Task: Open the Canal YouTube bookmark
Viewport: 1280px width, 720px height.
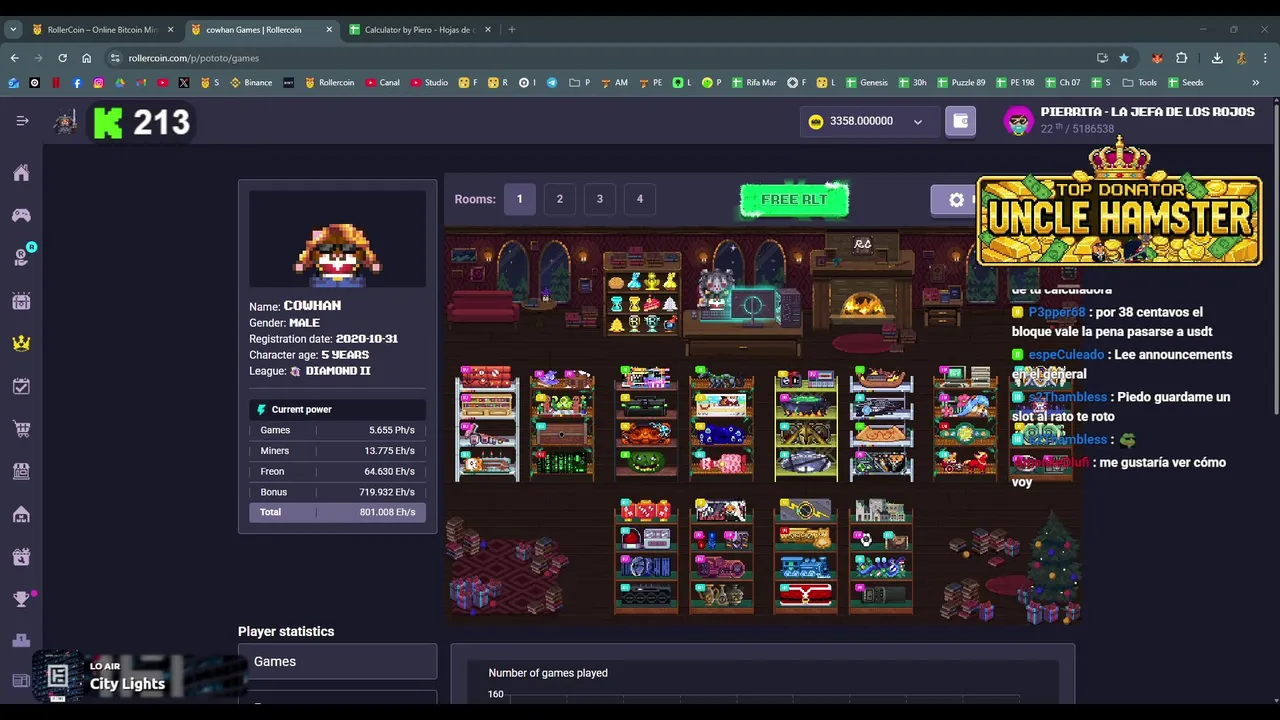Action: [x=383, y=83]
